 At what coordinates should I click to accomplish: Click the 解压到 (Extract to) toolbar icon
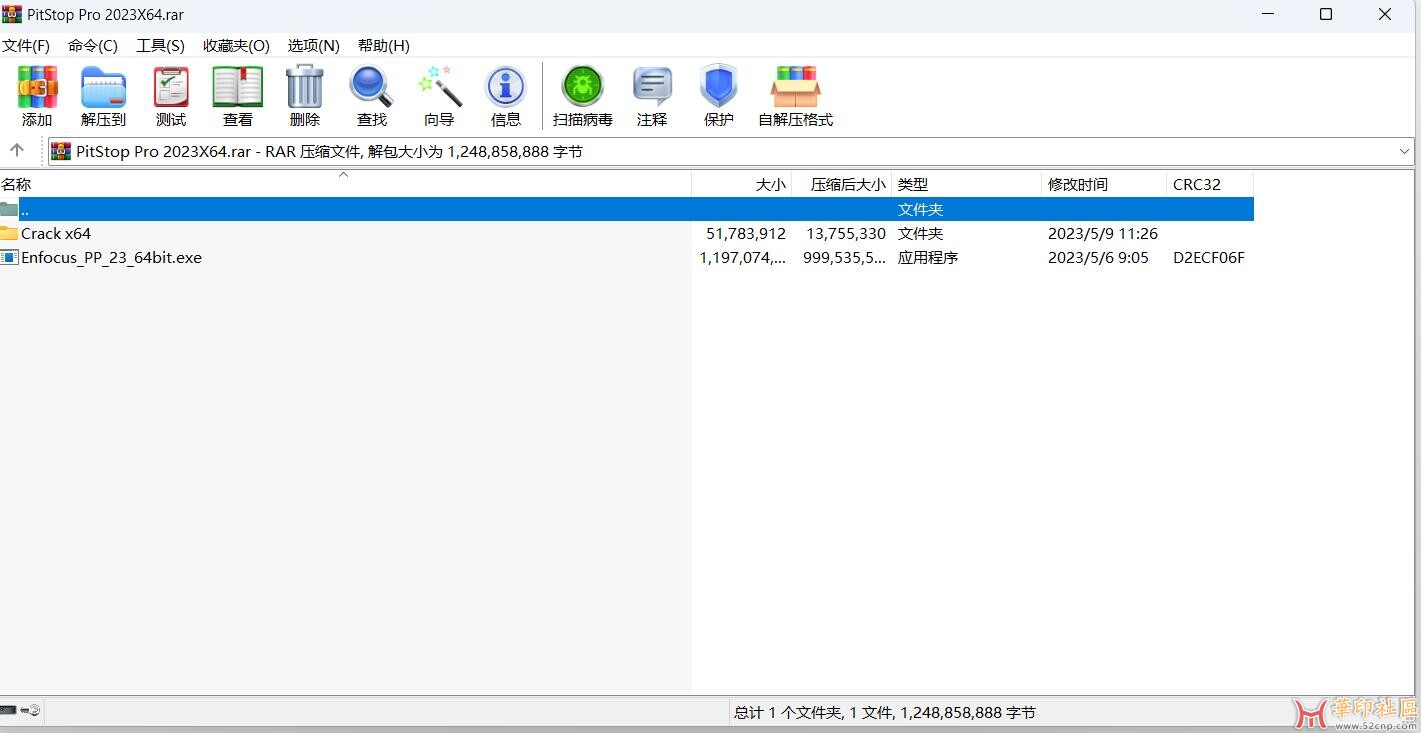coord(103,88)
